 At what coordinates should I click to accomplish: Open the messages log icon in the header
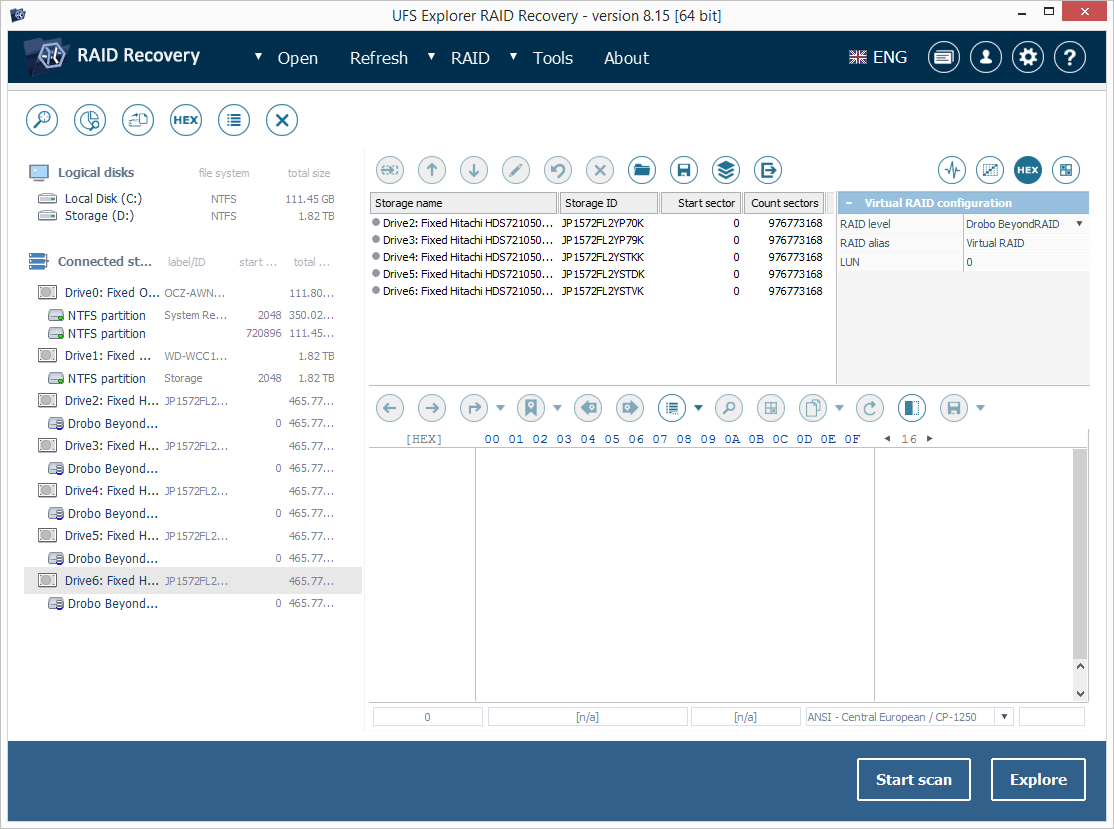[943, 58]
